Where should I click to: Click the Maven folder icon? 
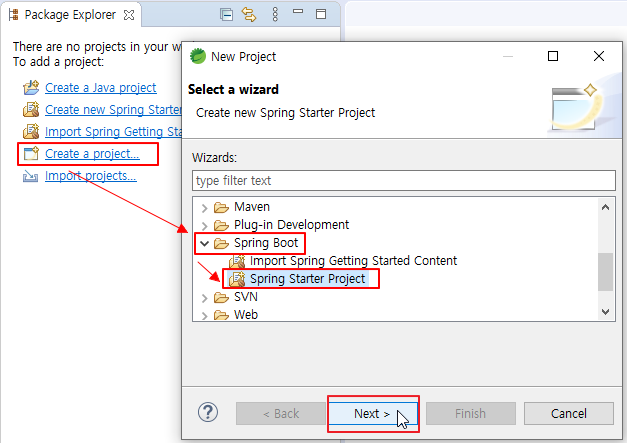click(x=221, y=207)
